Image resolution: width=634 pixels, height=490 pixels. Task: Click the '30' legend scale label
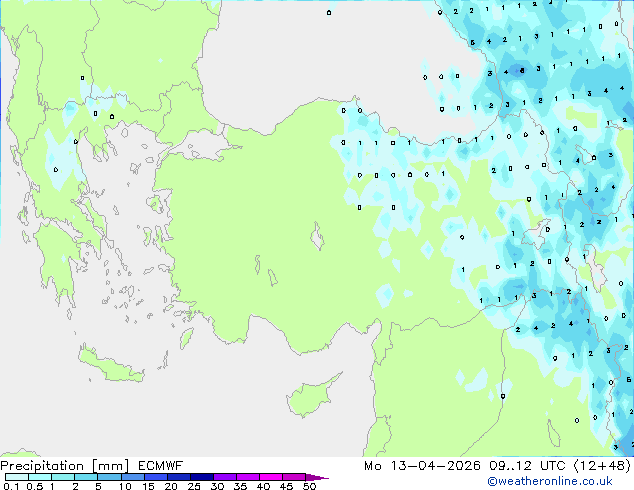pyautogui.click(x=217, y=486)
